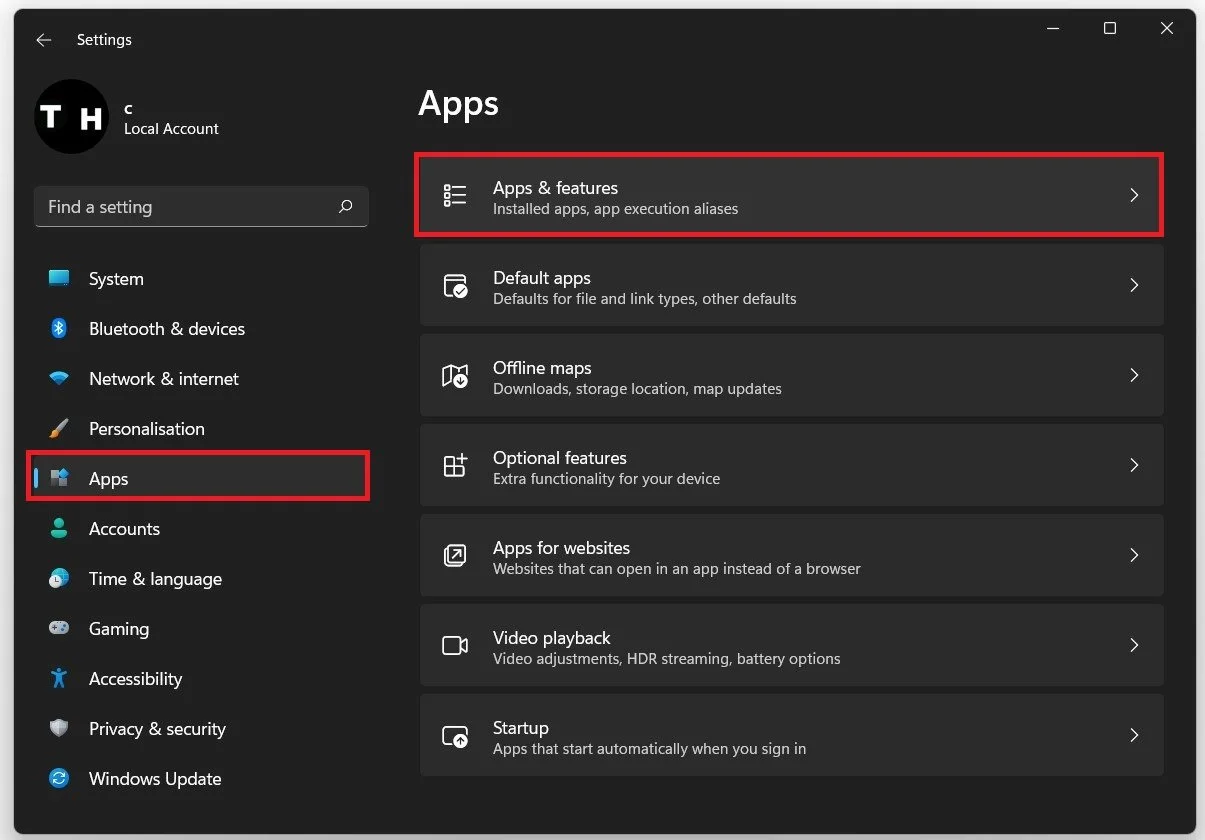Open Privacy & security label
The image size is (1205, 840).
coord(157,729)
